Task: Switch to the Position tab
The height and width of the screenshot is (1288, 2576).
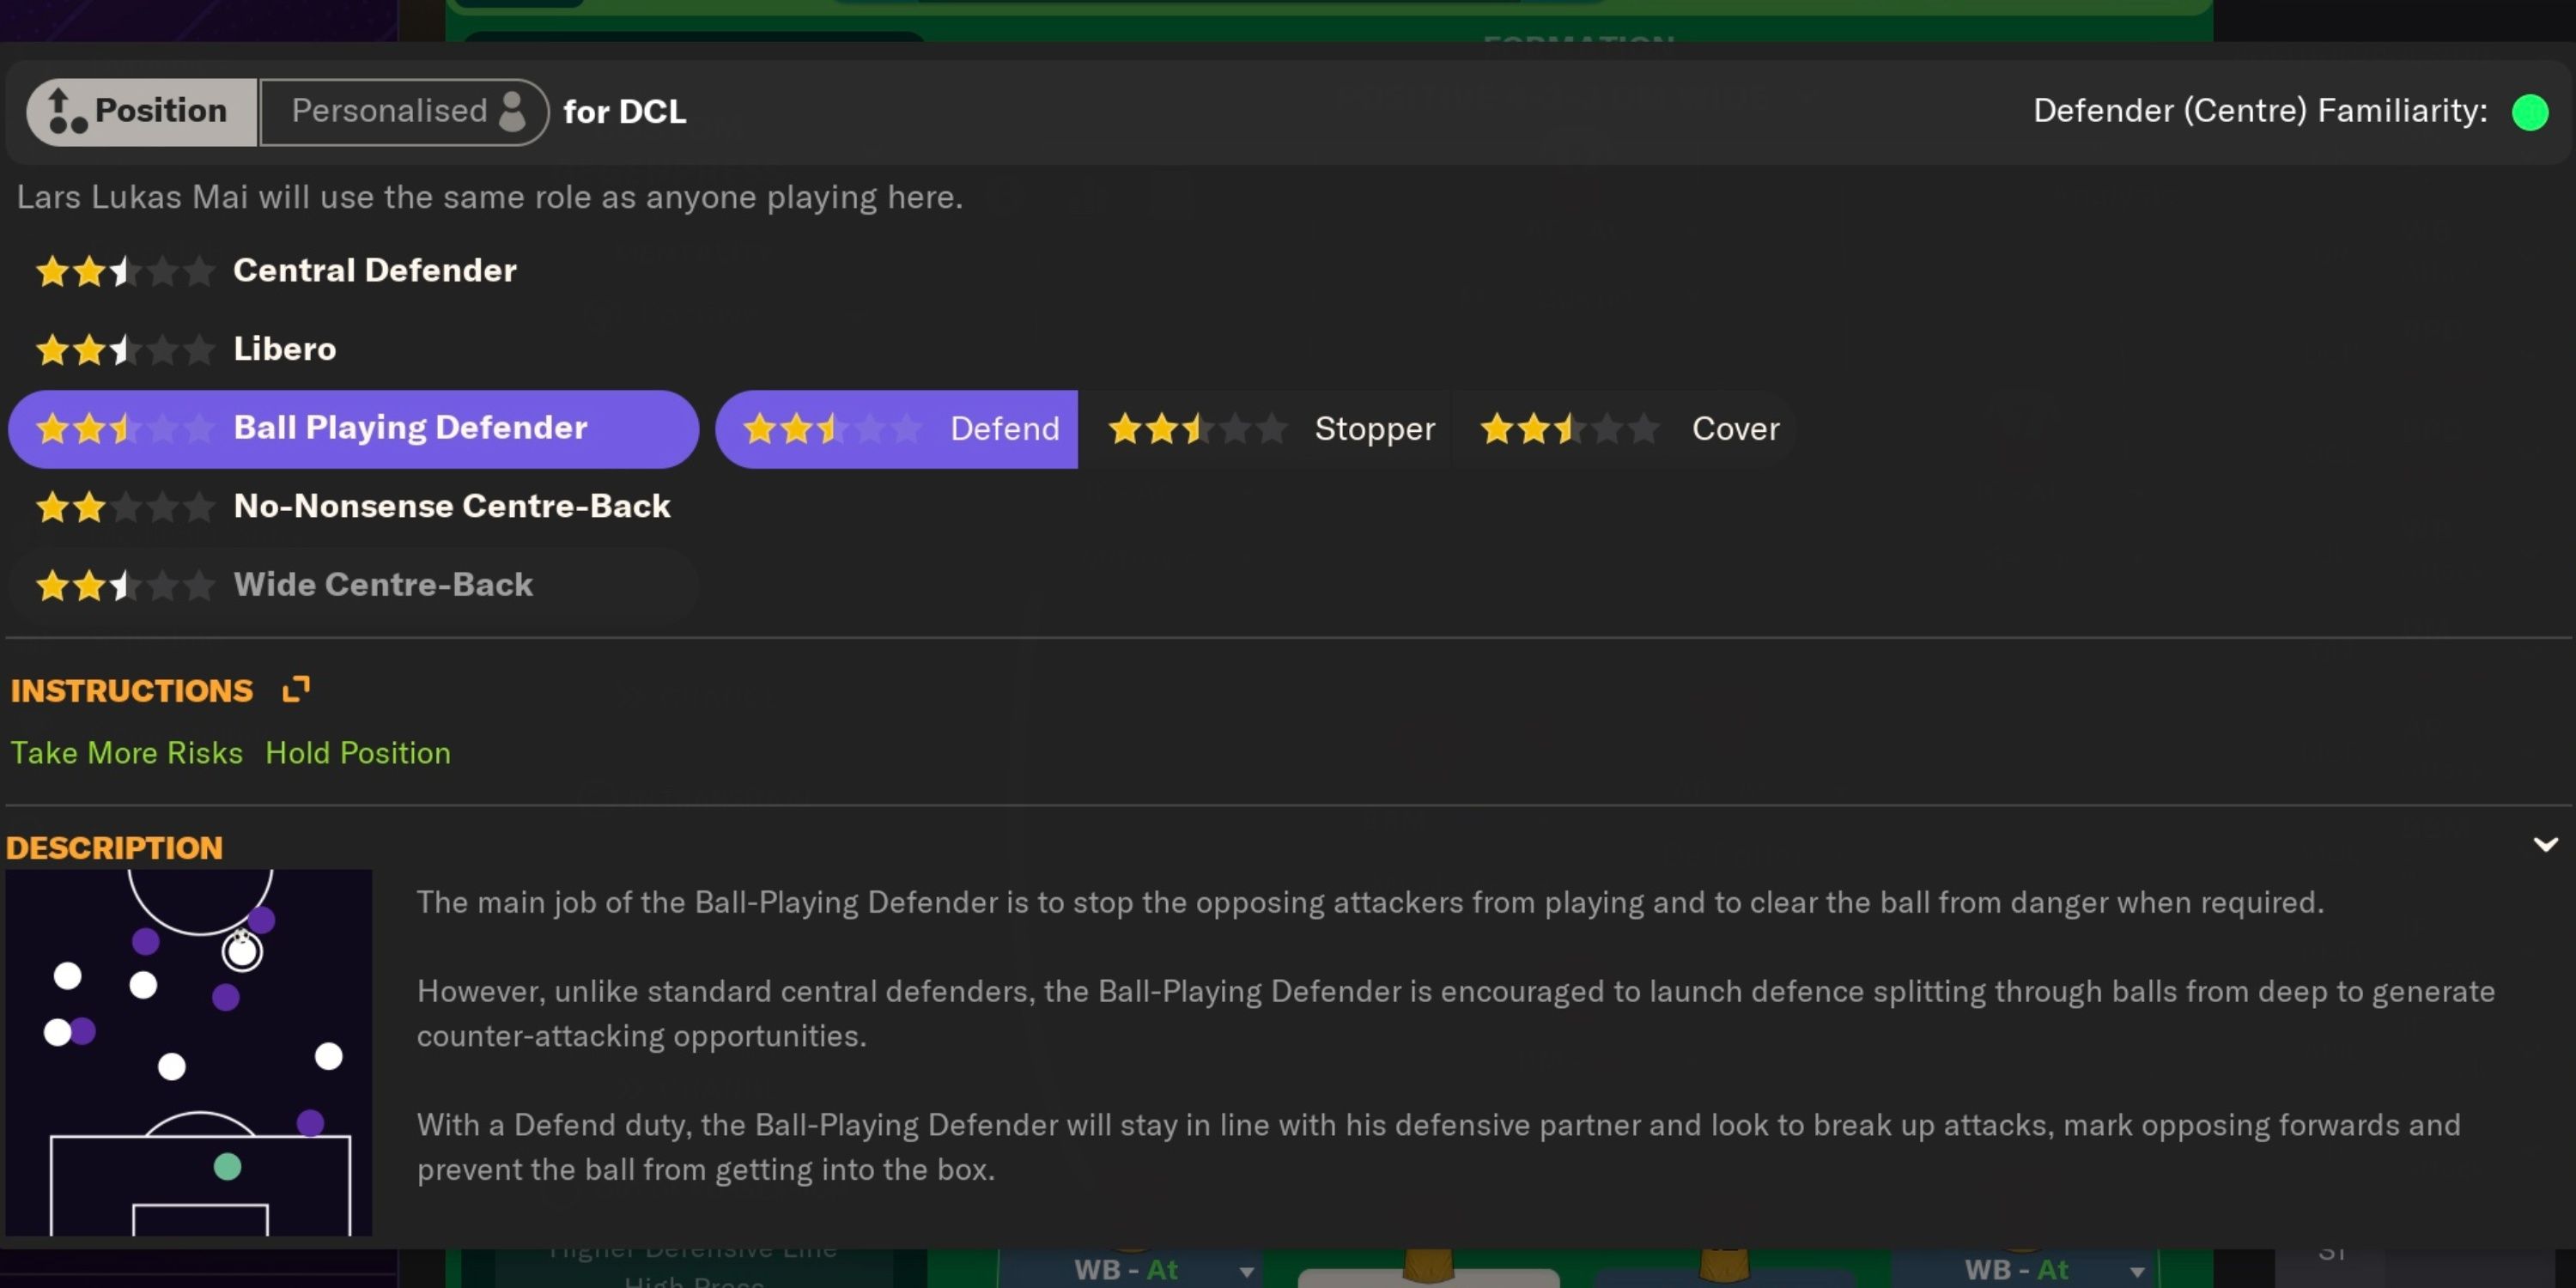Action: 141,111
